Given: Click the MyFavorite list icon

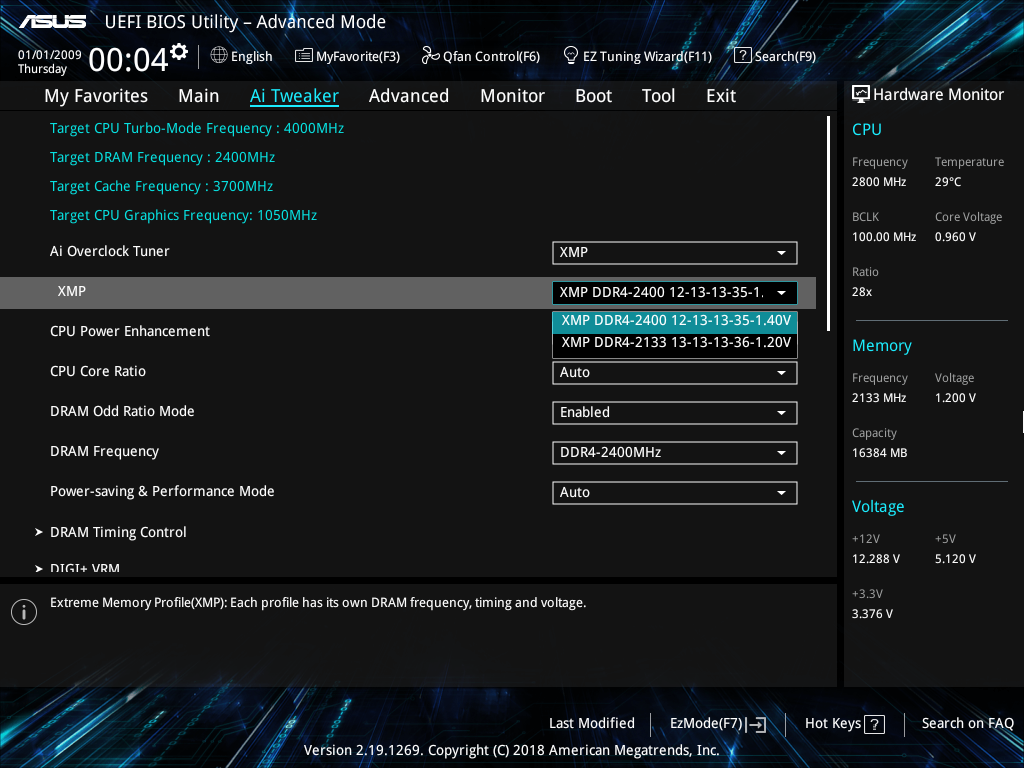Looking at the screenshot, I should [x=304, y=56].
